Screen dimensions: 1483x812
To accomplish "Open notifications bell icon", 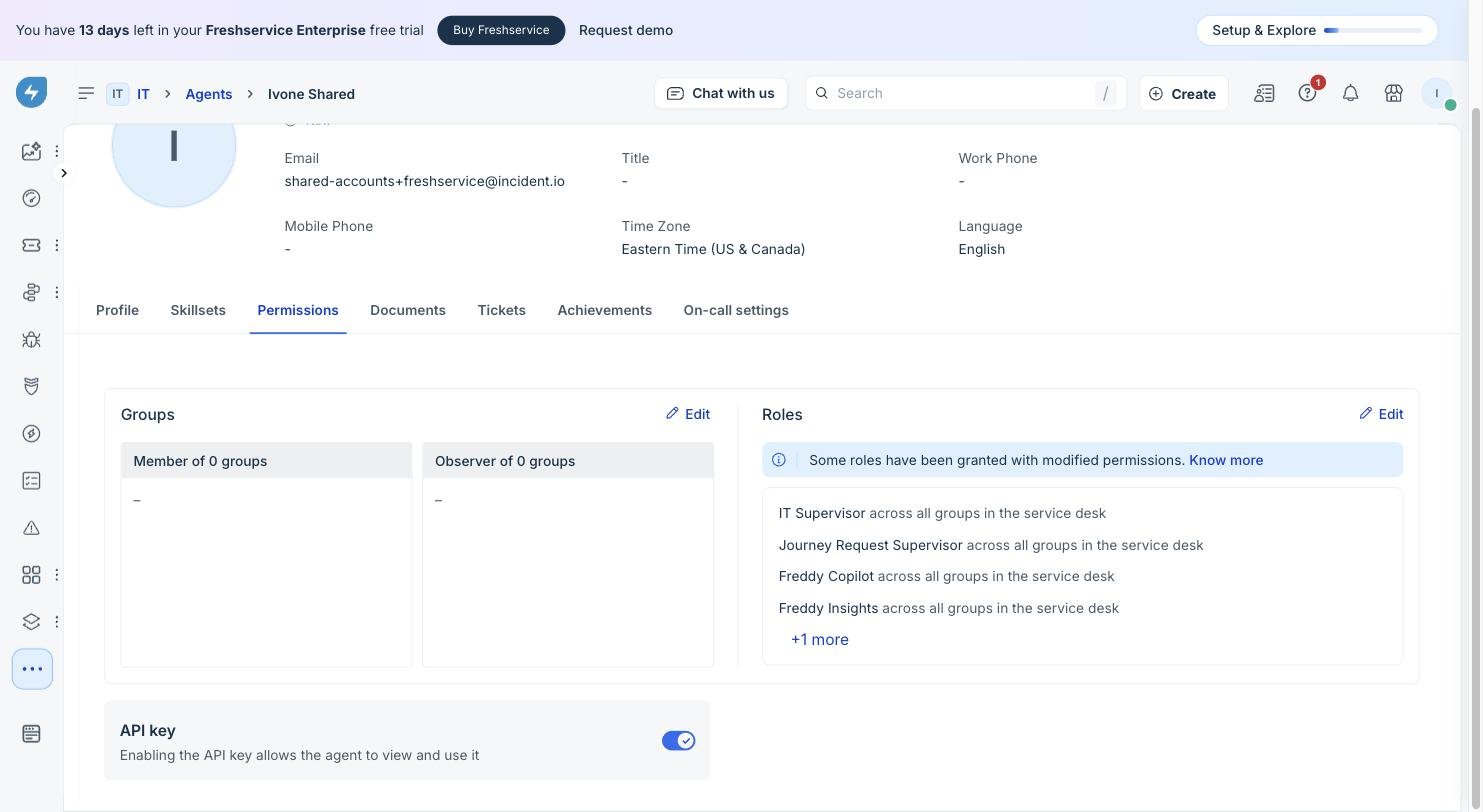I will point(1350,93).
